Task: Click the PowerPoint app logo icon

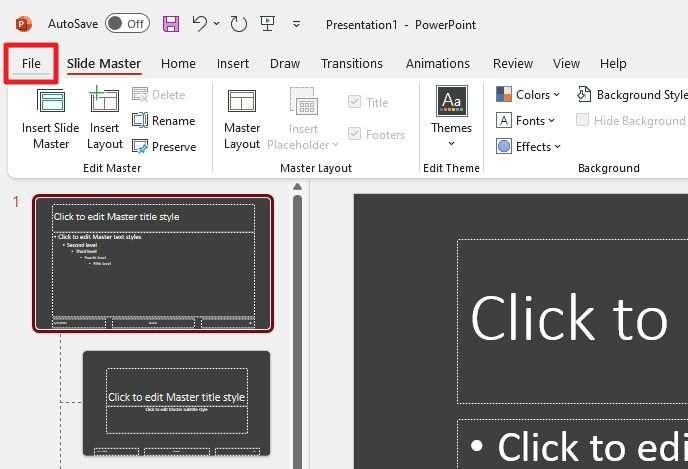Action: click(x=24, y=24)
